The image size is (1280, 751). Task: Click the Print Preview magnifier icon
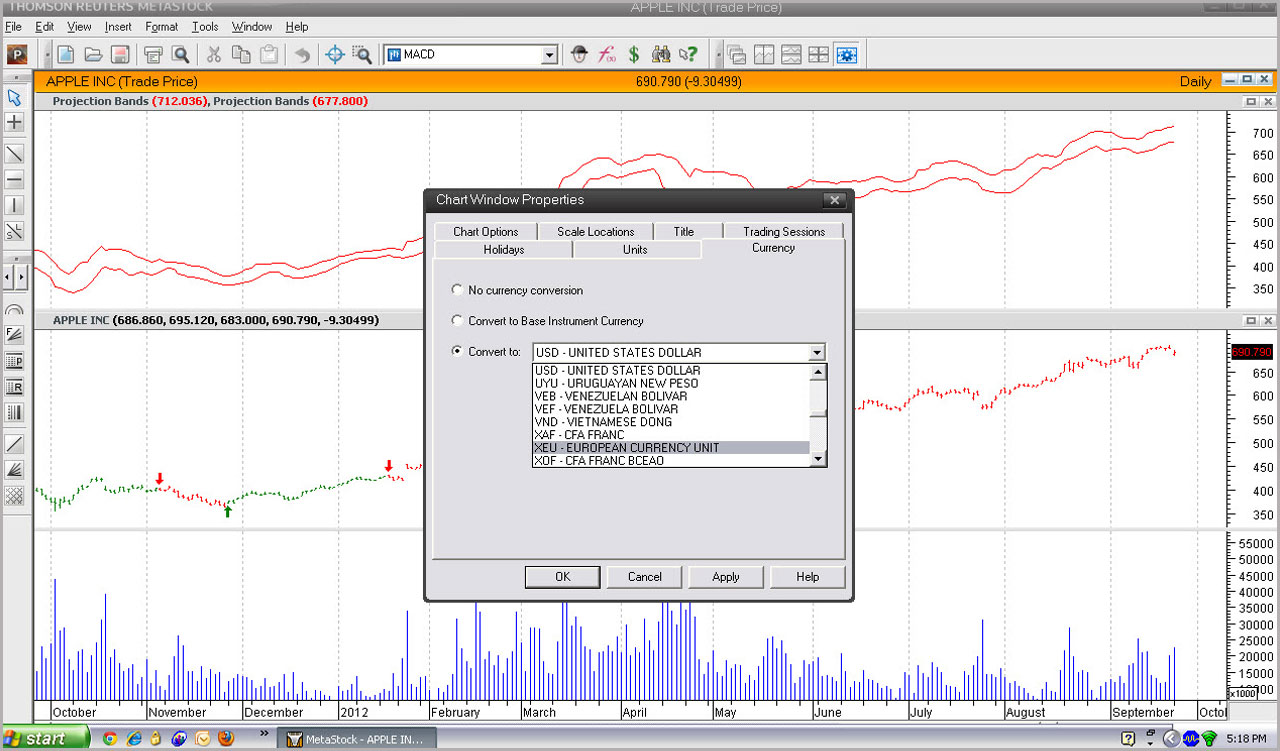tap(180, 55)
